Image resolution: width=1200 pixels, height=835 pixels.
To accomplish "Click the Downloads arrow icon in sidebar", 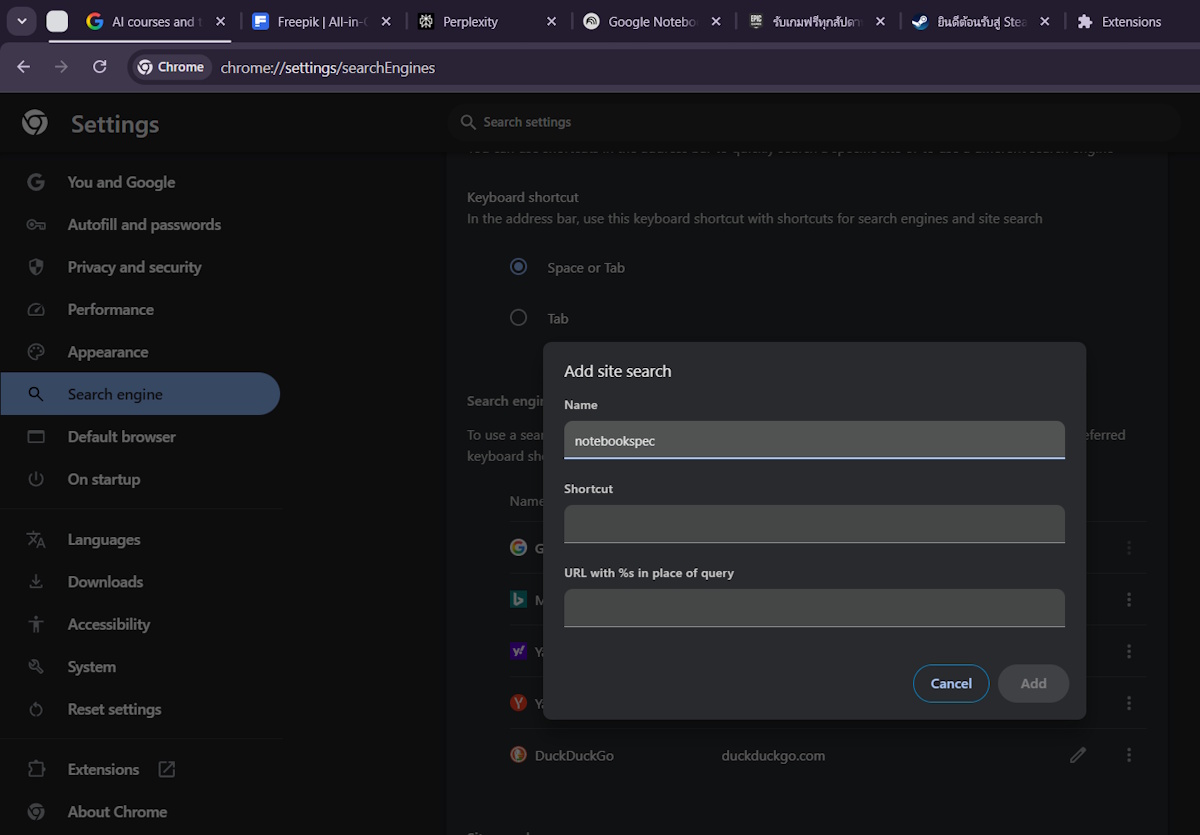I will tap(36, 582).
